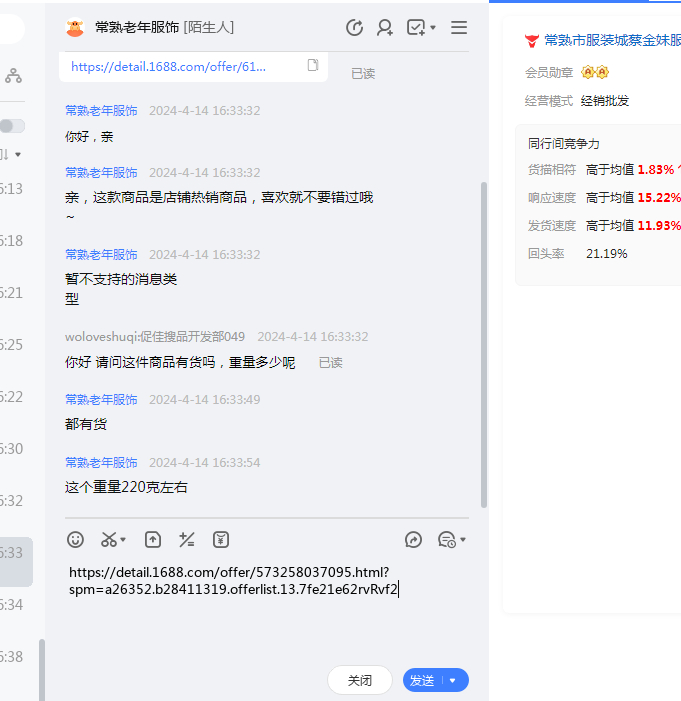Expand dropdown arrow beside task checkmark icon
This screenshot has height=701, width=681.
[x=433, y=28]
